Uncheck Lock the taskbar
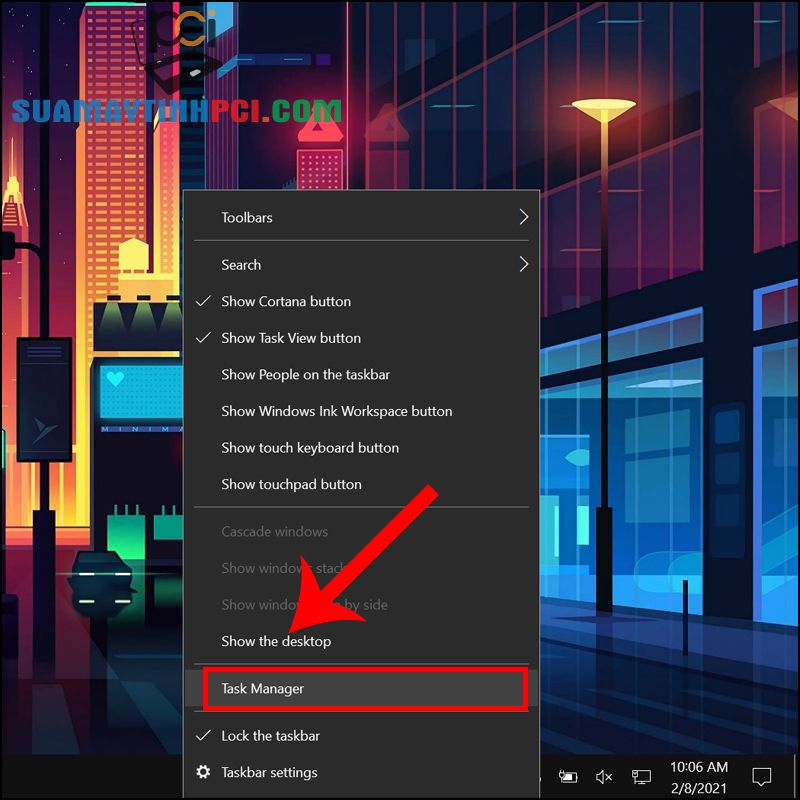This screenshot has width=800, height=800. click(x=270, y=735)
